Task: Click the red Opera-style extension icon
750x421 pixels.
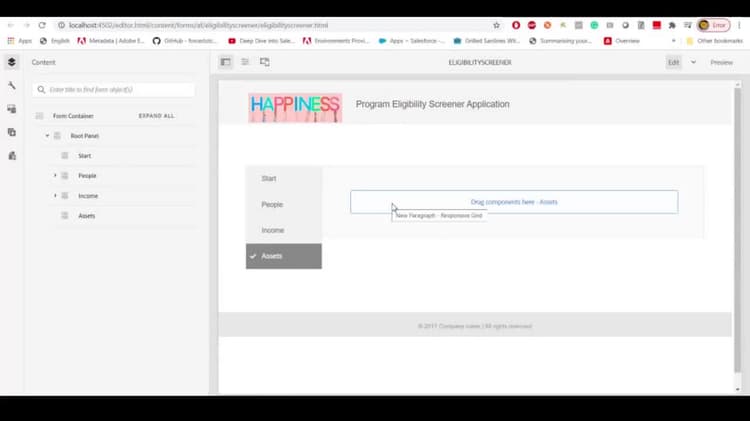Action: [x=516, y=25]
